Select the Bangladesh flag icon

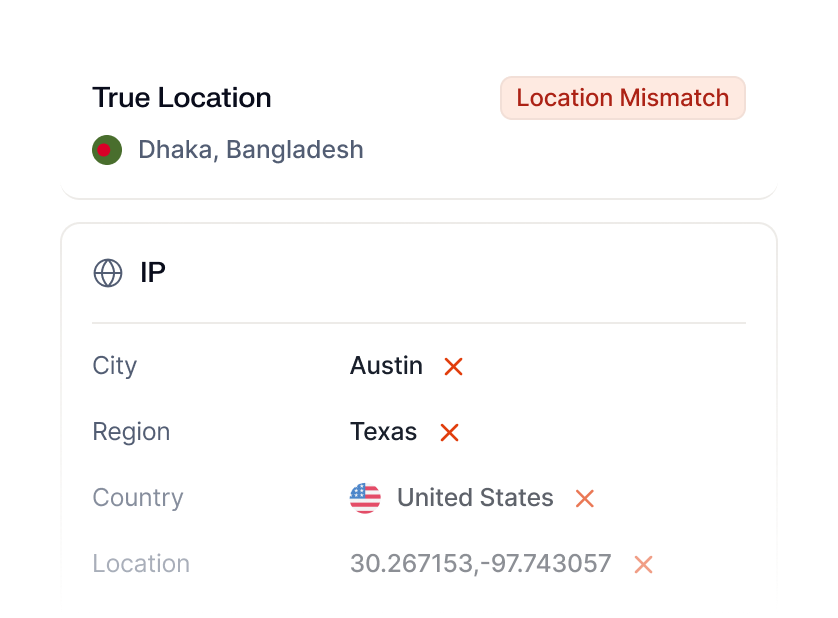pyautogui.click(x=107, y=148)
